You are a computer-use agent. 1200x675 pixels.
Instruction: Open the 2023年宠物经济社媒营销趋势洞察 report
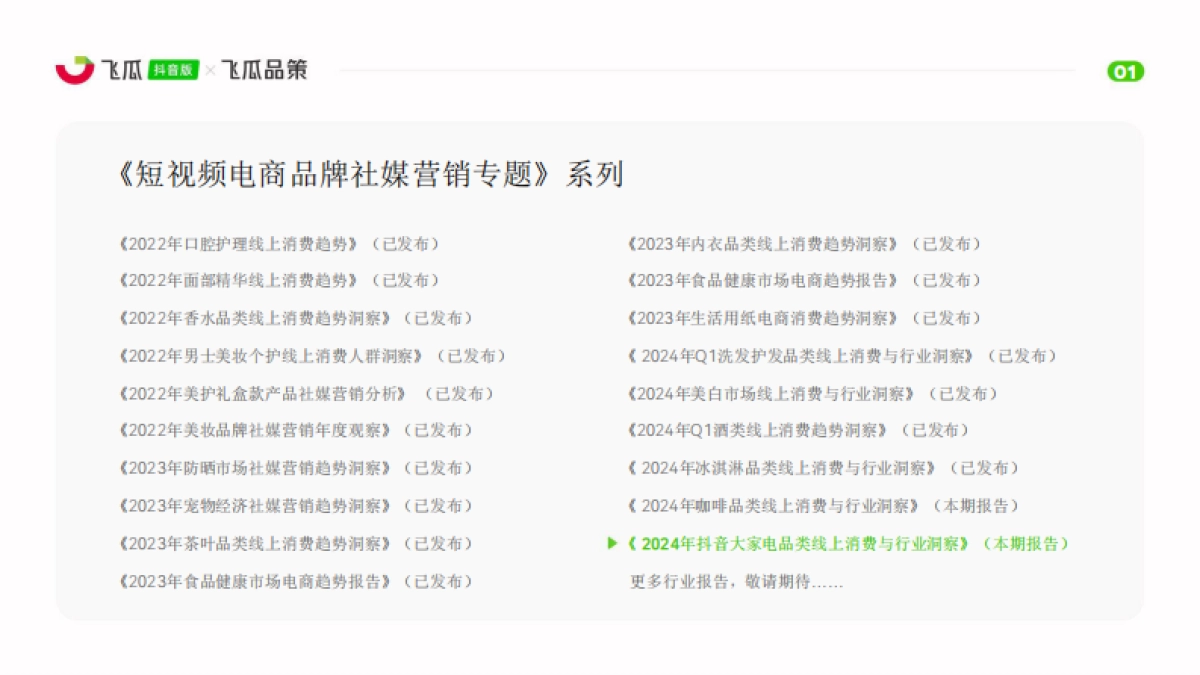tap(254, 506)
